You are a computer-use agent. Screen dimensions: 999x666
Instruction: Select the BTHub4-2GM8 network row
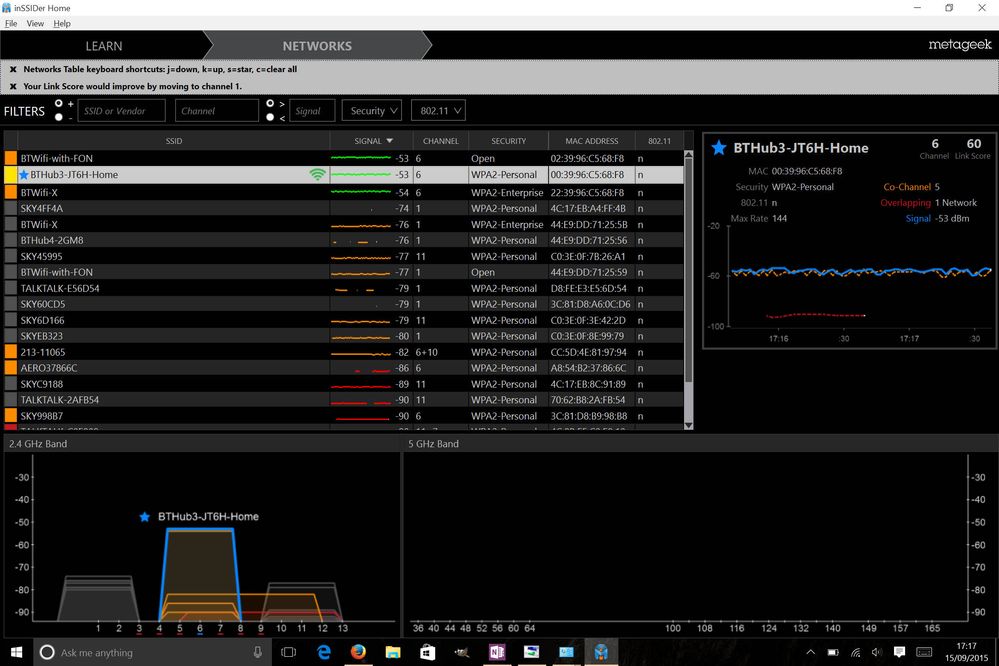[x=344, y=240]
